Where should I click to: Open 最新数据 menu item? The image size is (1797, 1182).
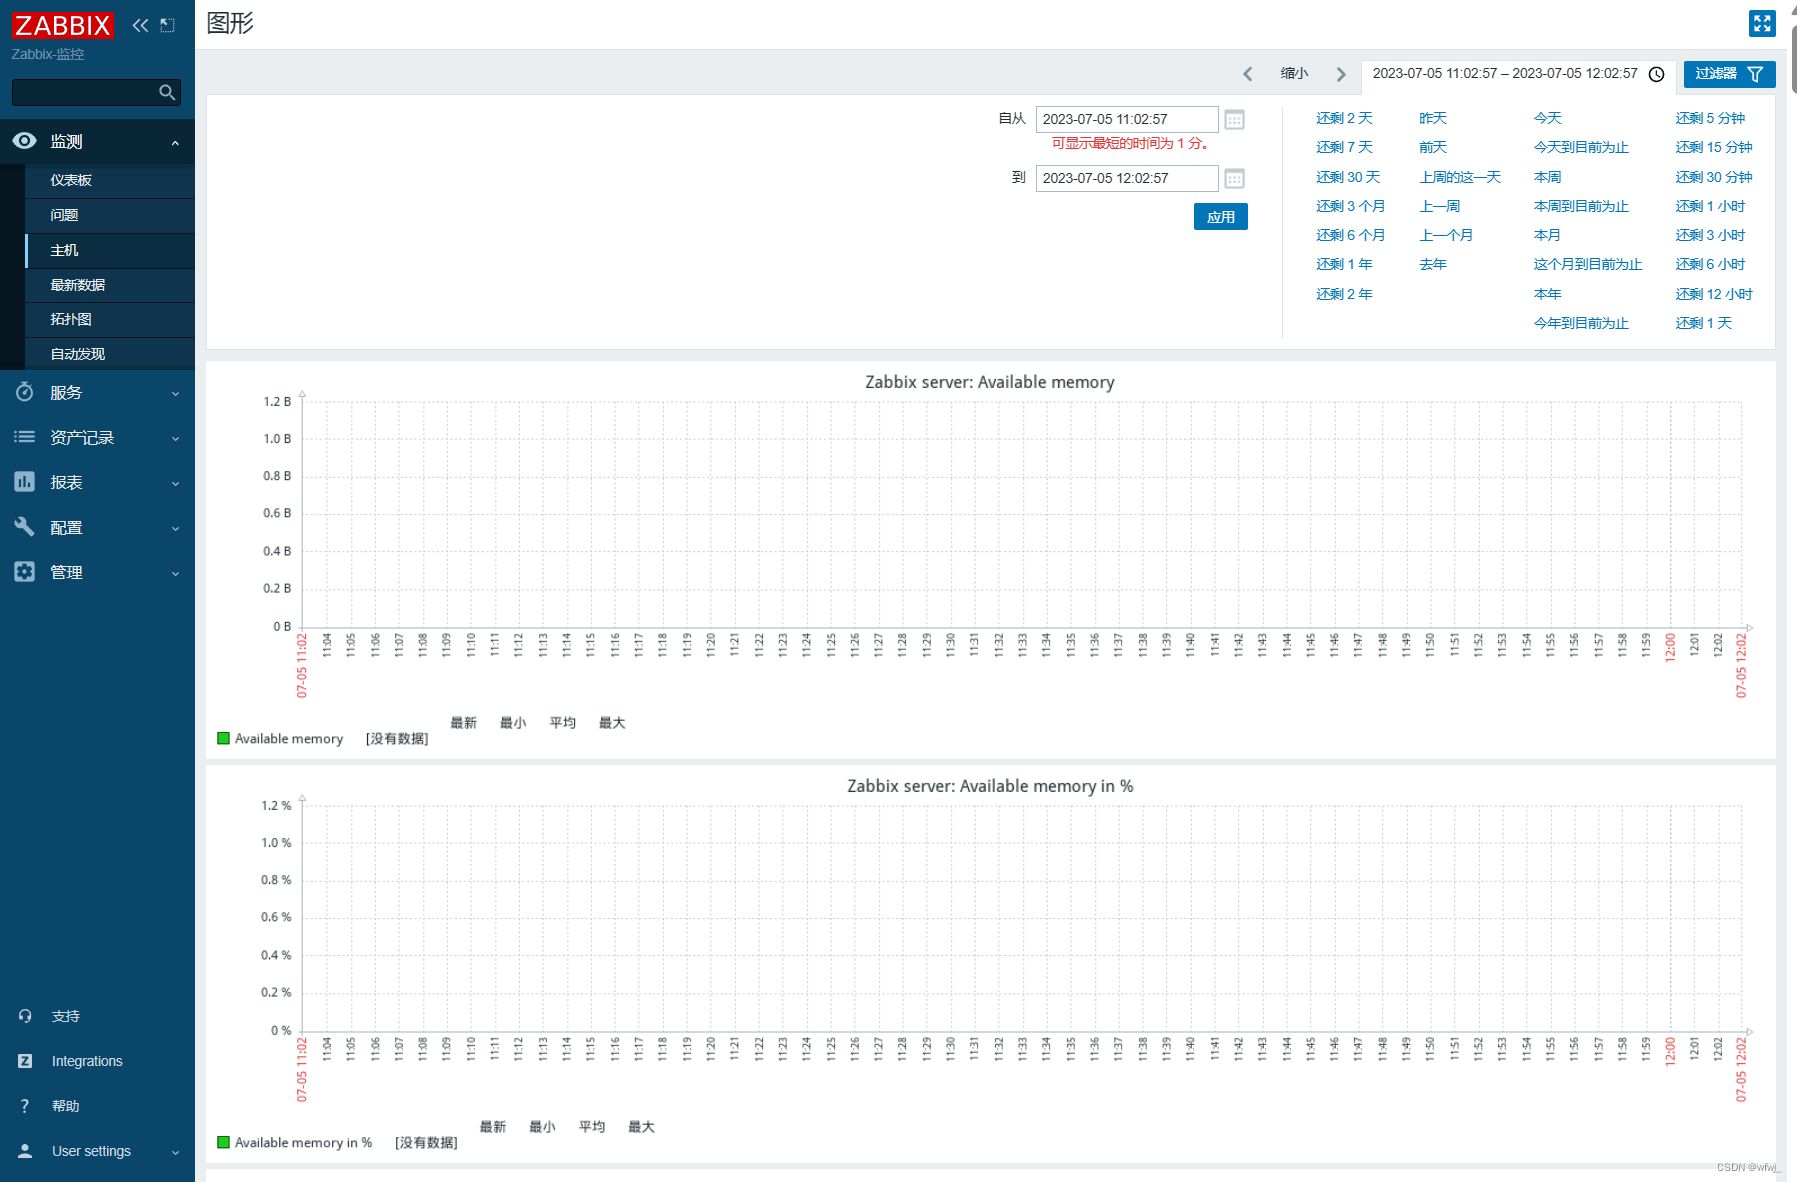pos(110,285)
